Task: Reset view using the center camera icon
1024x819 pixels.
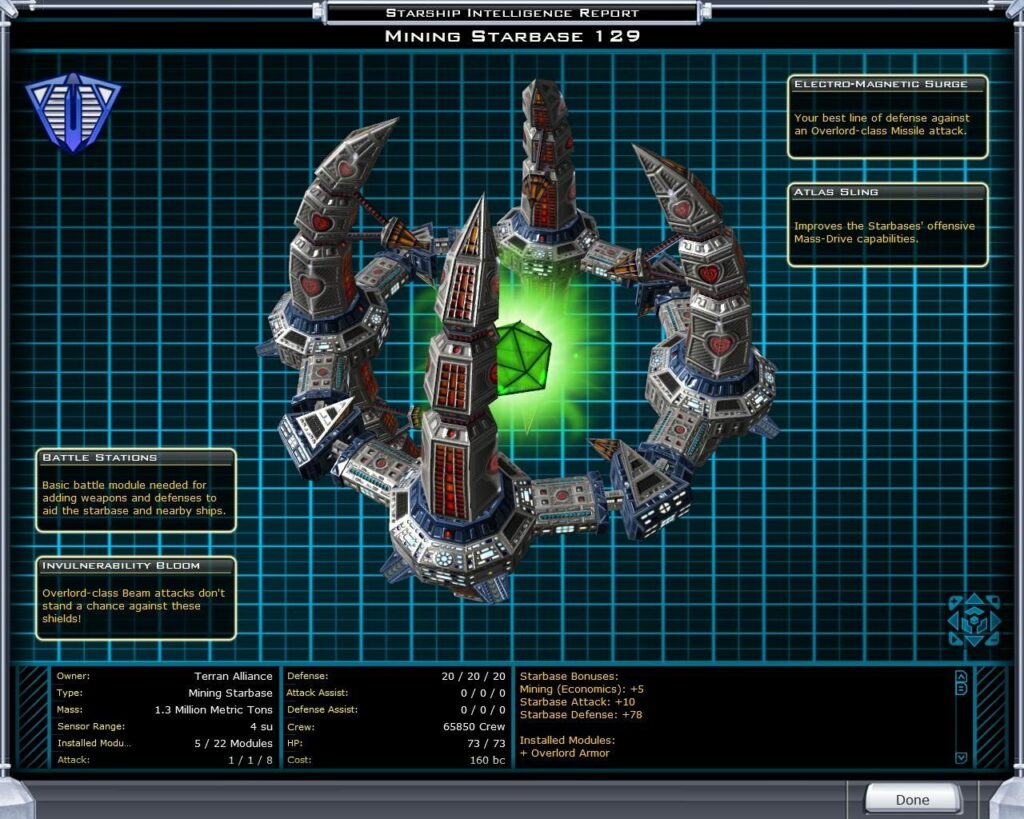Action: [974, 620]
